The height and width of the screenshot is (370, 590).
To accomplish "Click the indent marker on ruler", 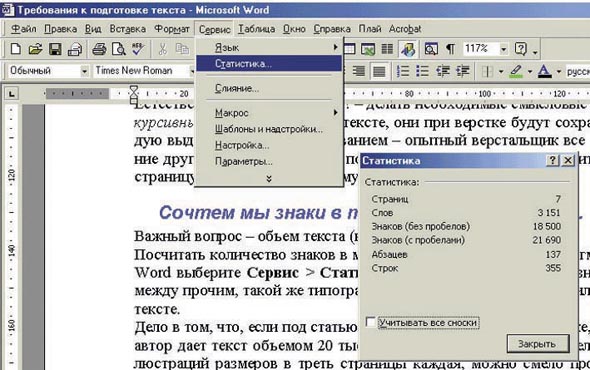I will (134, 94).
